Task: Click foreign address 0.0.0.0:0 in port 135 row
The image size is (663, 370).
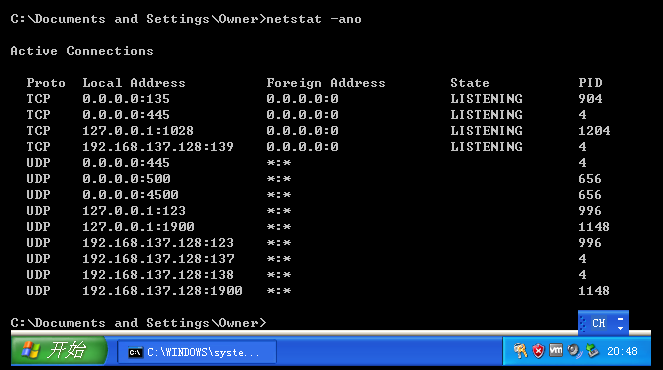Action: point(302,99)
